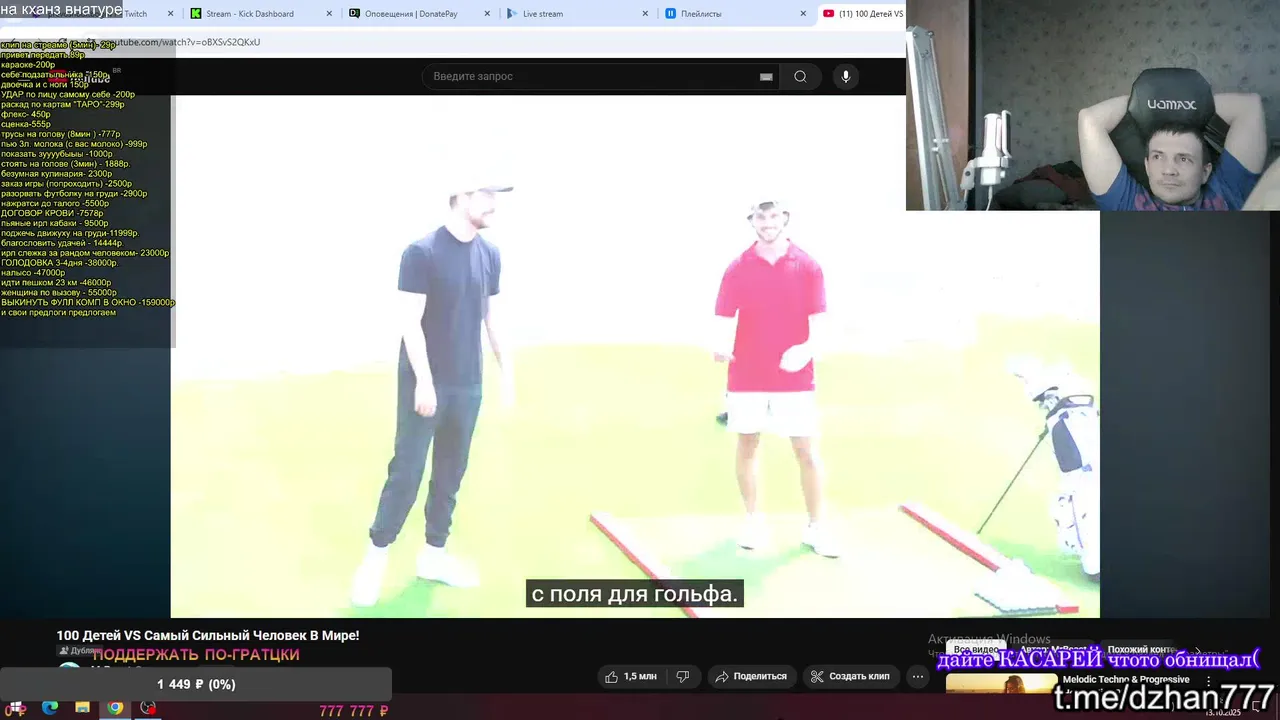
Task: Open File Explorer from the taskbar
Action: 82,708
